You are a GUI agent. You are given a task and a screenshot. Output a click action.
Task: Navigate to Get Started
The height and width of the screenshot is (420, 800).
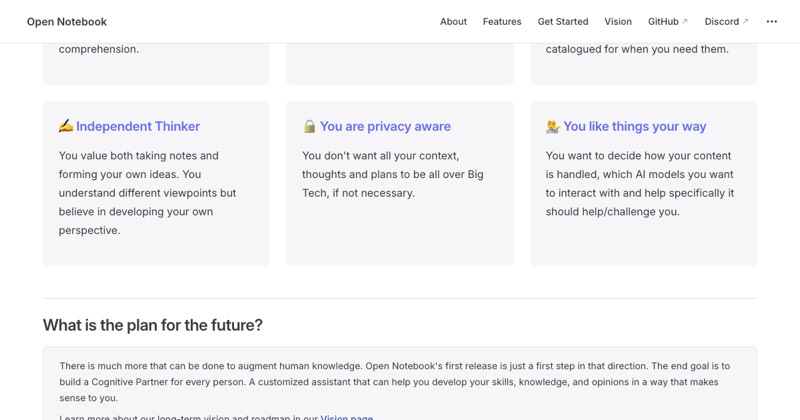pos(563,21)
